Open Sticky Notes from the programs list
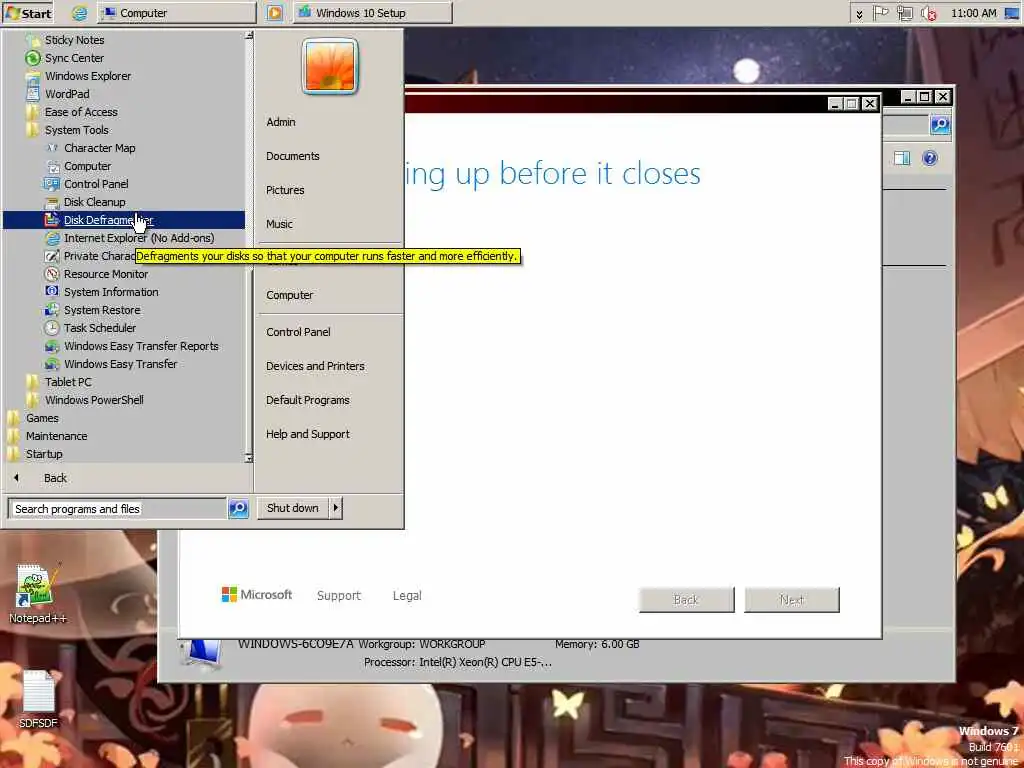The width and height of the screenshot is (1024, 768). pyautogui.click(x=74, y=40)
